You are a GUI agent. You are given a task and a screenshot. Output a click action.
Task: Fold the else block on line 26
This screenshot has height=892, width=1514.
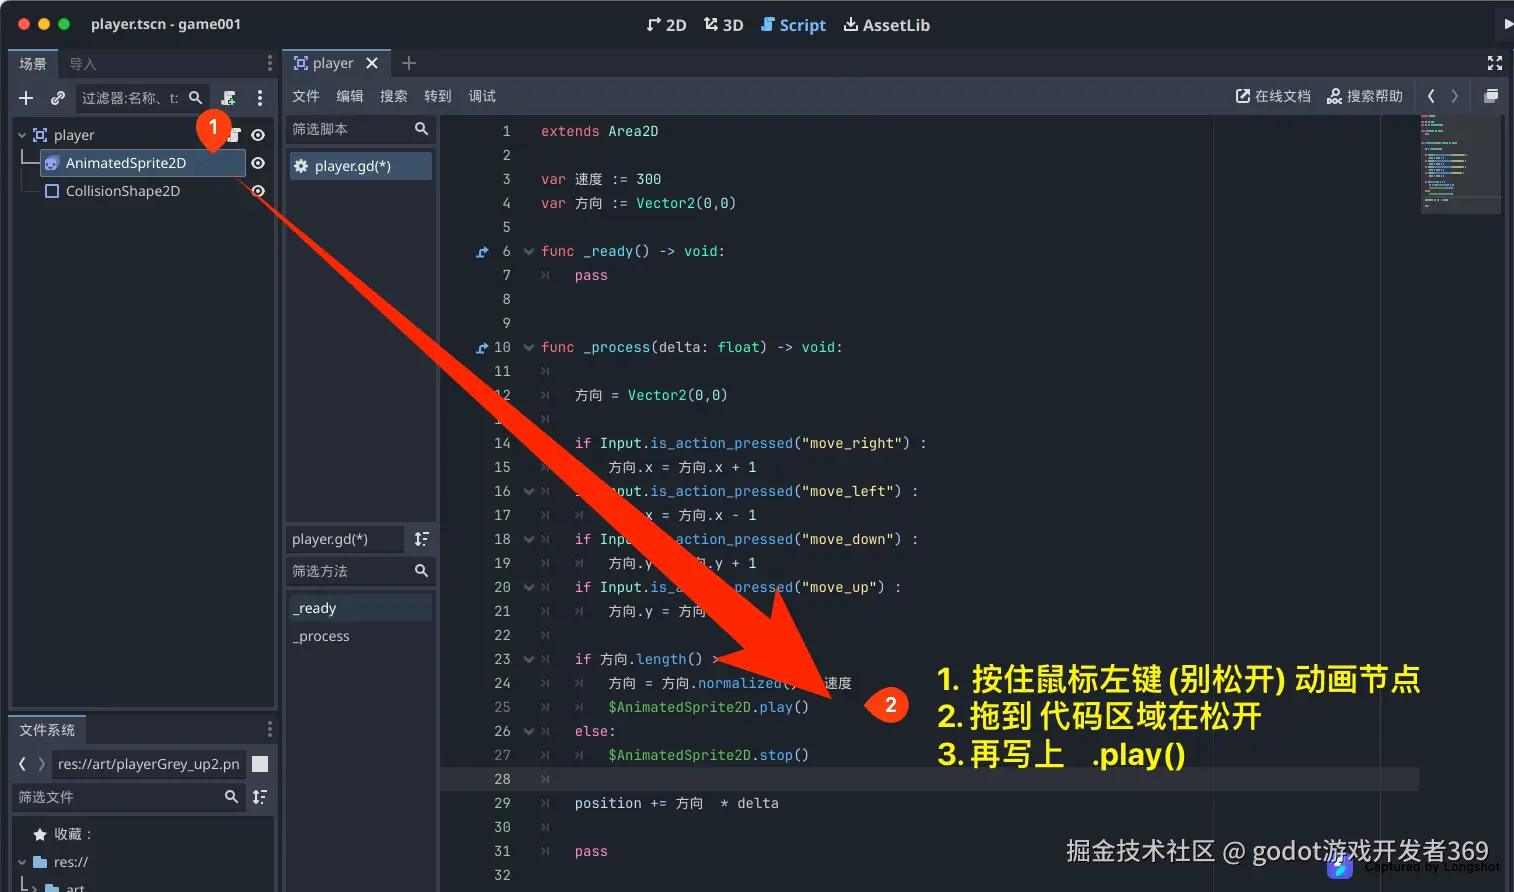tap(529, 731)
